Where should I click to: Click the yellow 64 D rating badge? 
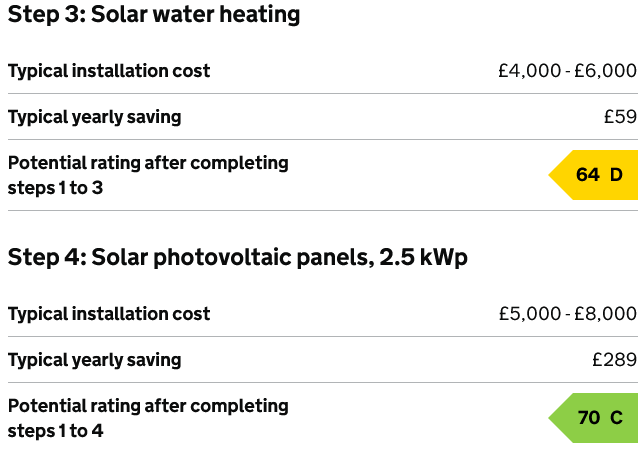tap(600, 175)
